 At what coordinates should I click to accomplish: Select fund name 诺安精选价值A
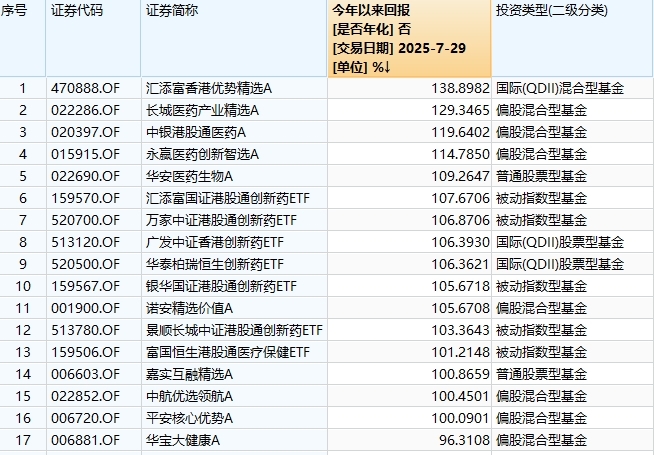click(x=189, y=309)
